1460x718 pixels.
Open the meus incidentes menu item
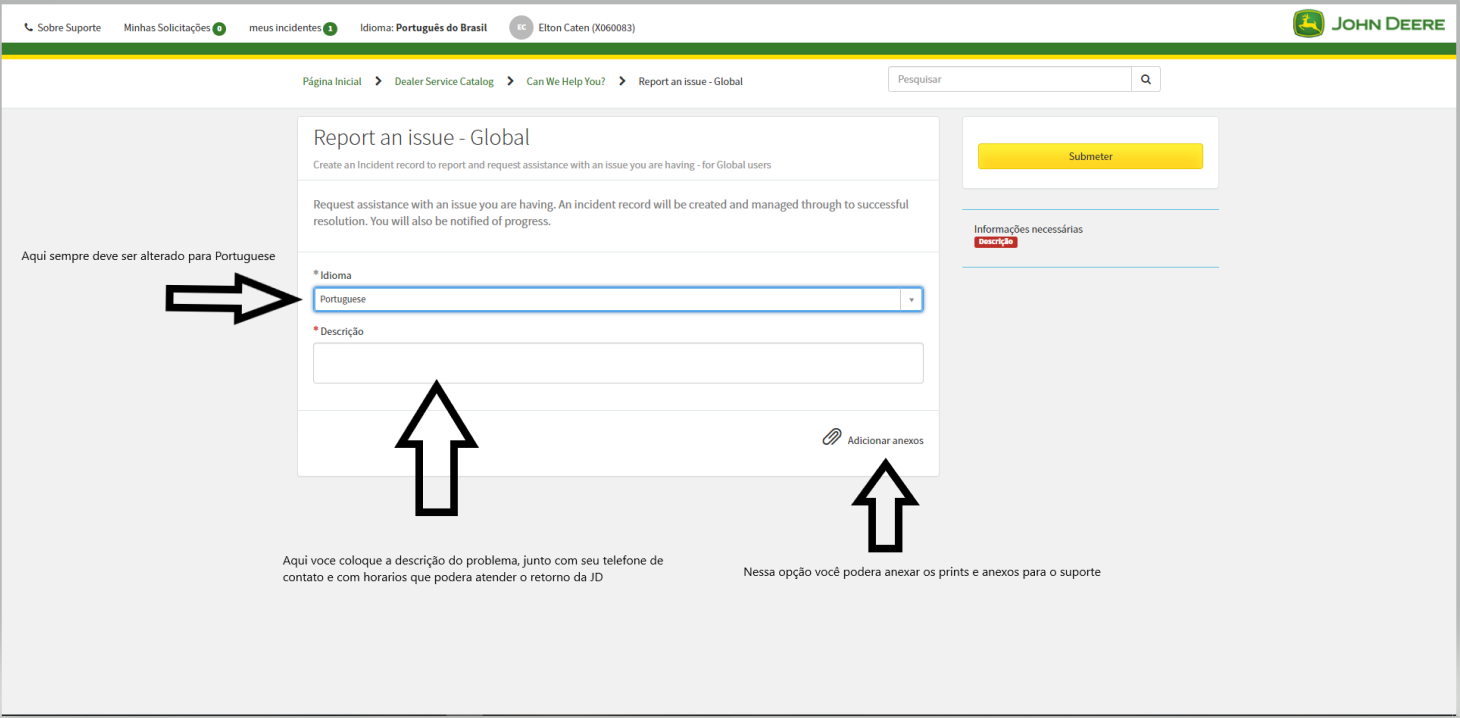point(285,28)
